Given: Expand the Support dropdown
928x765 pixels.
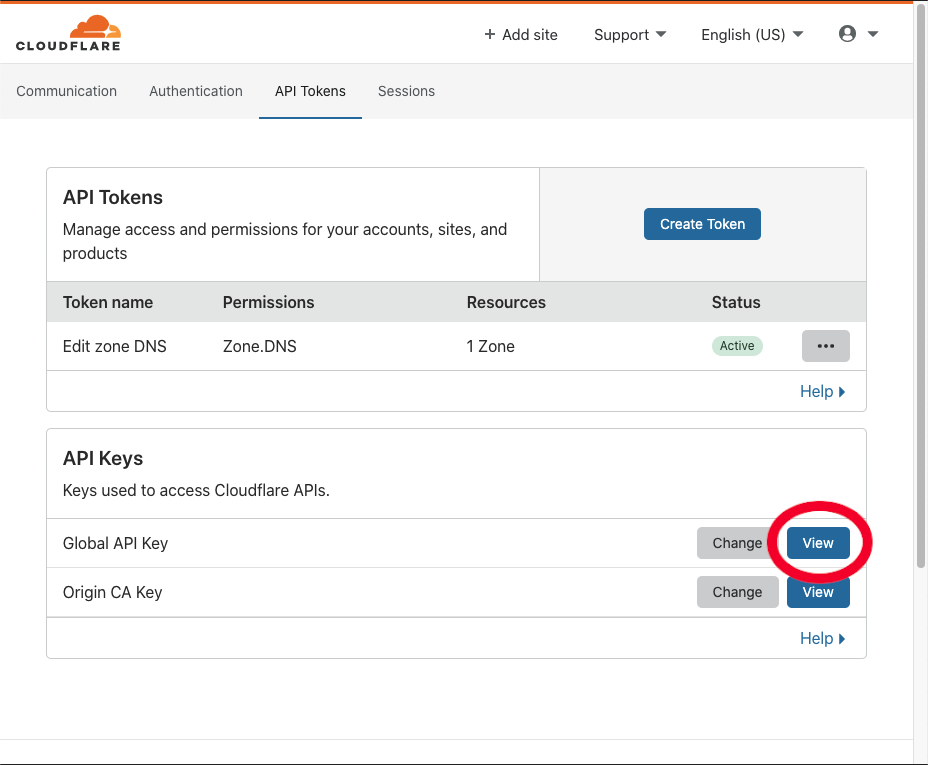Looking at the screenshot, I should pyautogui.click(x=630, y=34).
